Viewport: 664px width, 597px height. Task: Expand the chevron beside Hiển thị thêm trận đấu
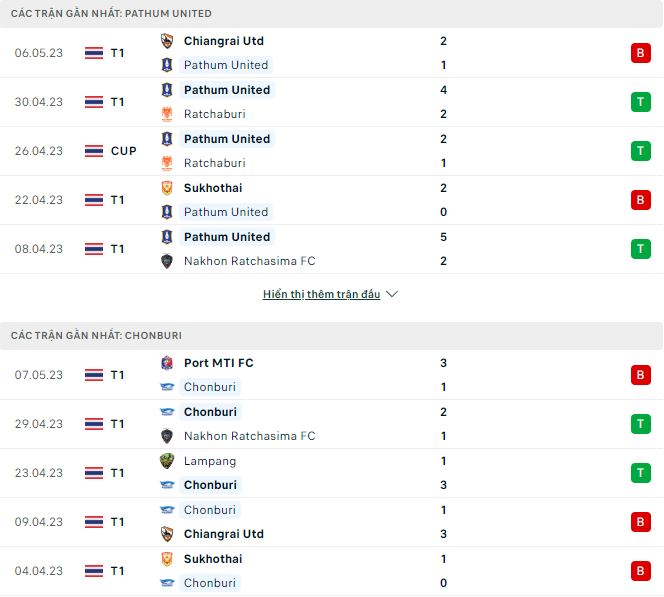coord(392,295)
